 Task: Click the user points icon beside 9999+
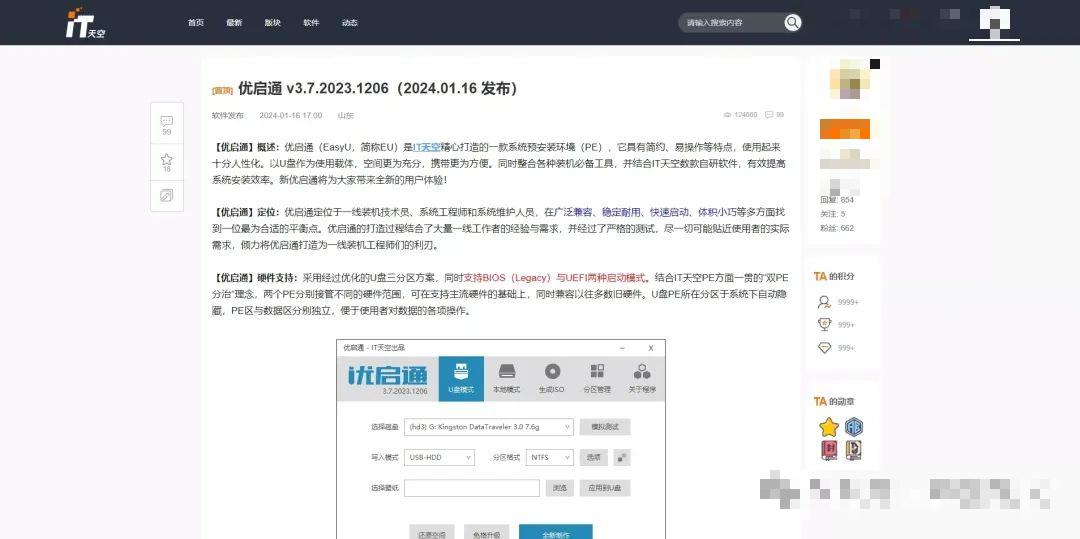click(x=824, y=302)
